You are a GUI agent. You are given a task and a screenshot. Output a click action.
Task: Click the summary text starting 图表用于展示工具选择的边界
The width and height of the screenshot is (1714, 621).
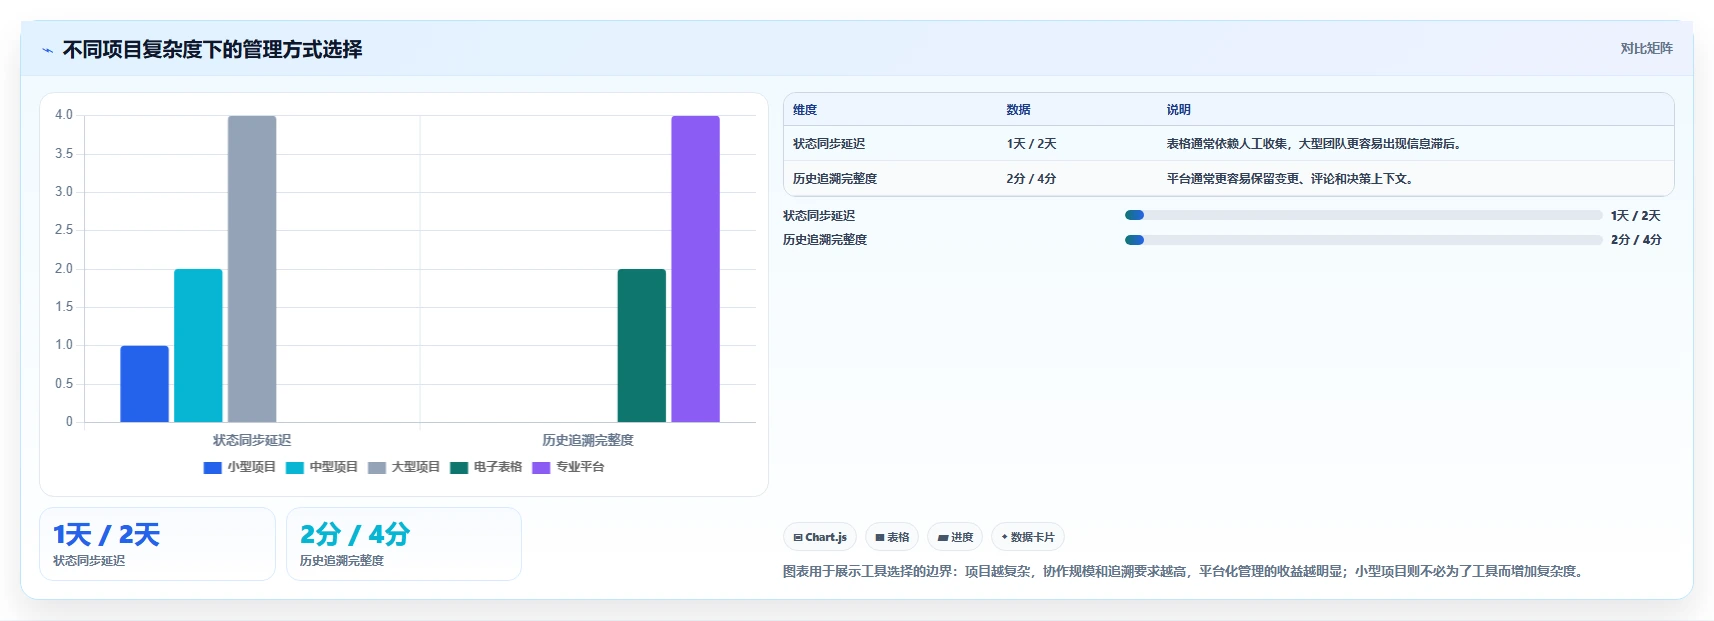(x=1183, y=572)
